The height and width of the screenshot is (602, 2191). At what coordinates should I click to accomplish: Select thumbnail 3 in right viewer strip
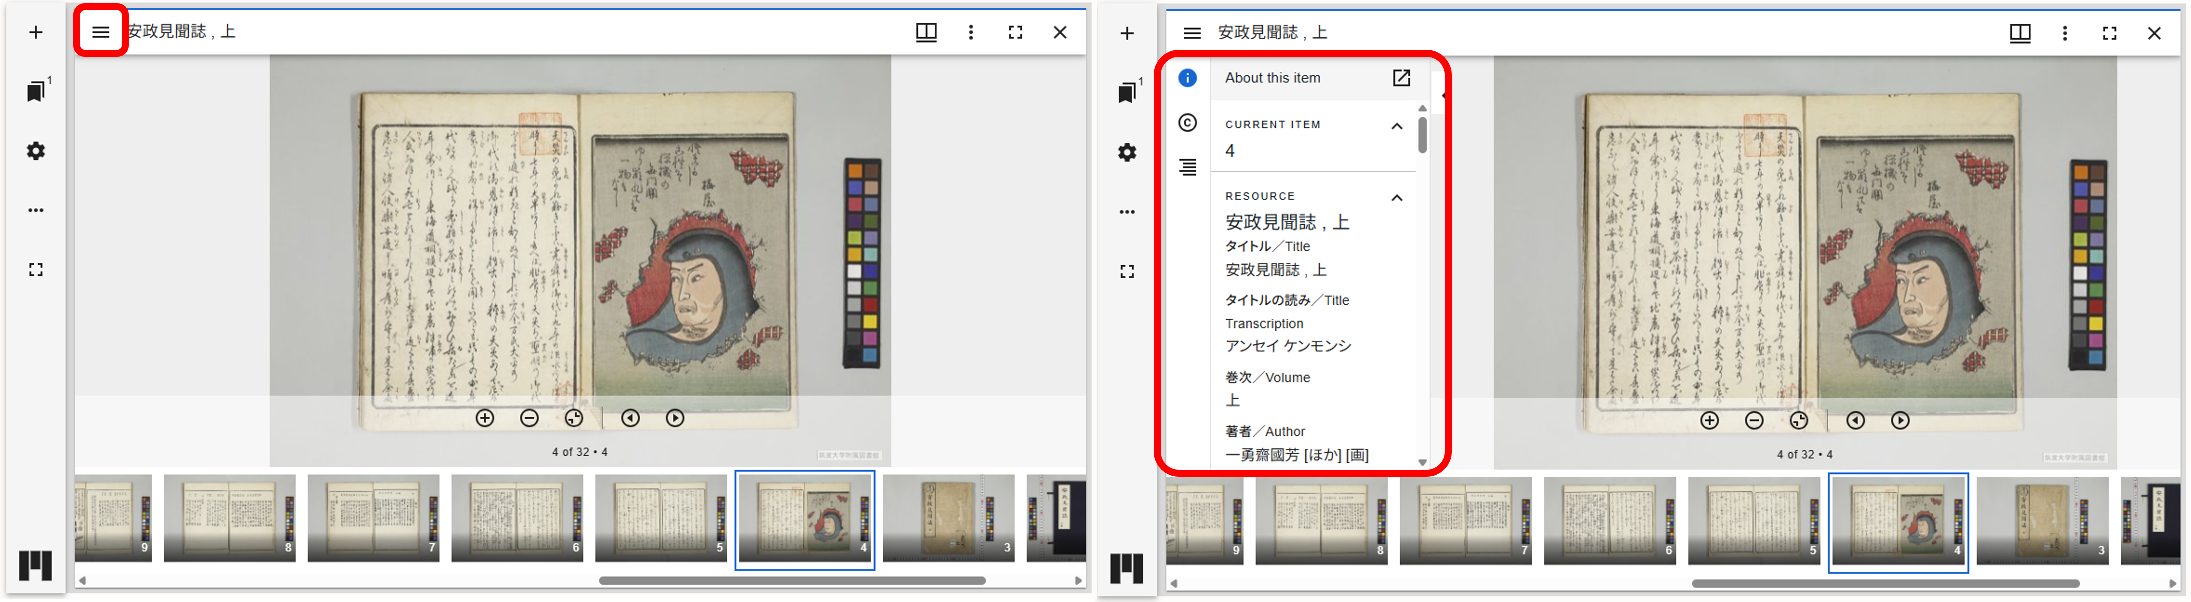click(2043, 520)
